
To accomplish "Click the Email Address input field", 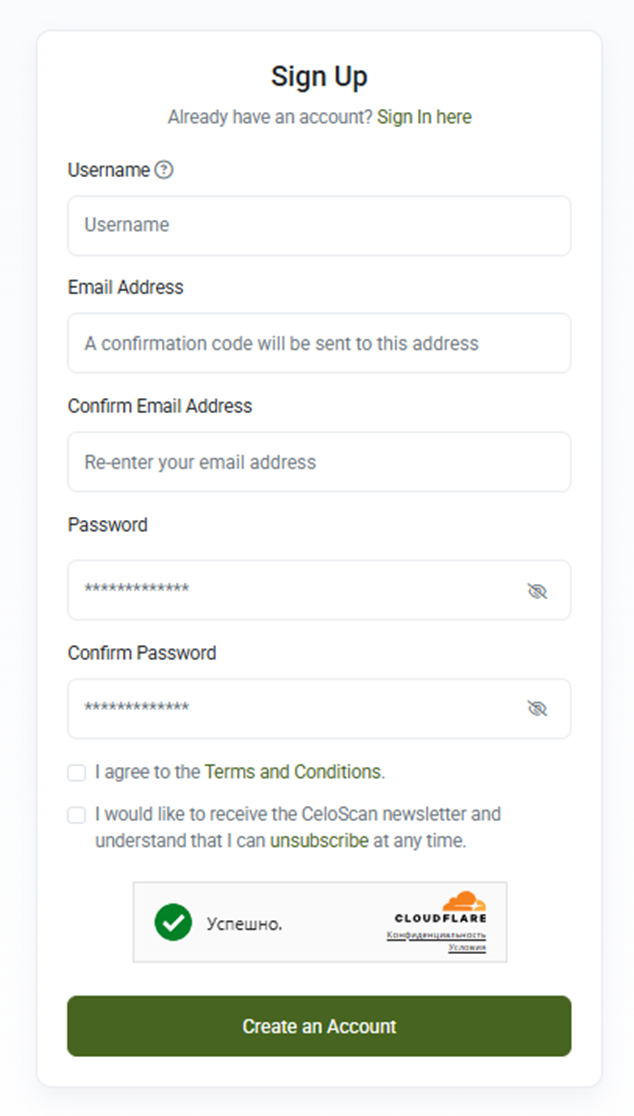I will coord(319,344).
